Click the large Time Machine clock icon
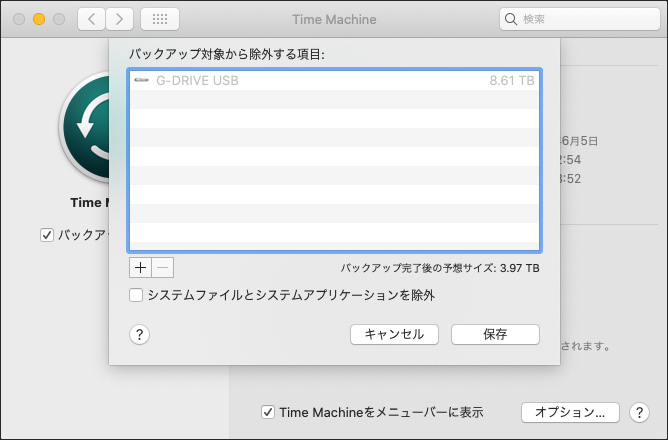The height and width of the screenshot is (440, 668). [x=84, y=127]
